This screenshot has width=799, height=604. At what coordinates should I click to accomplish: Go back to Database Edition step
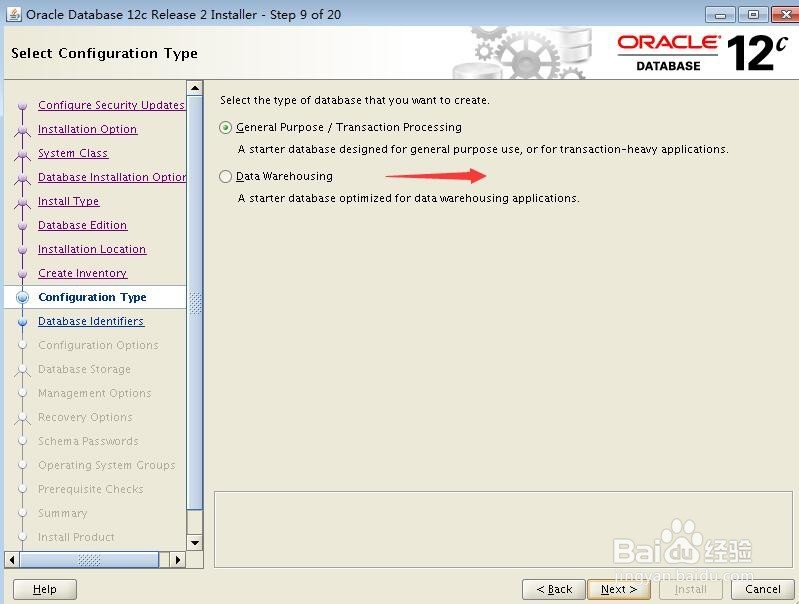[83, 225]
